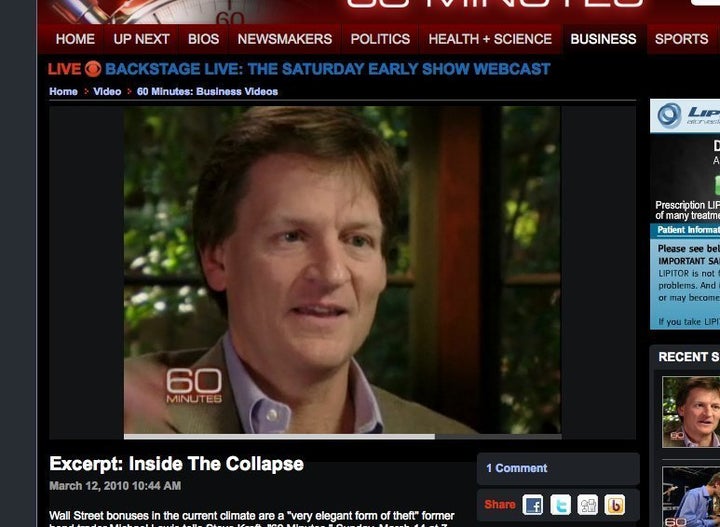Viewport: 720px width, 527px height.
Task: Open the 1 Comment link
Action: point(517,468)
